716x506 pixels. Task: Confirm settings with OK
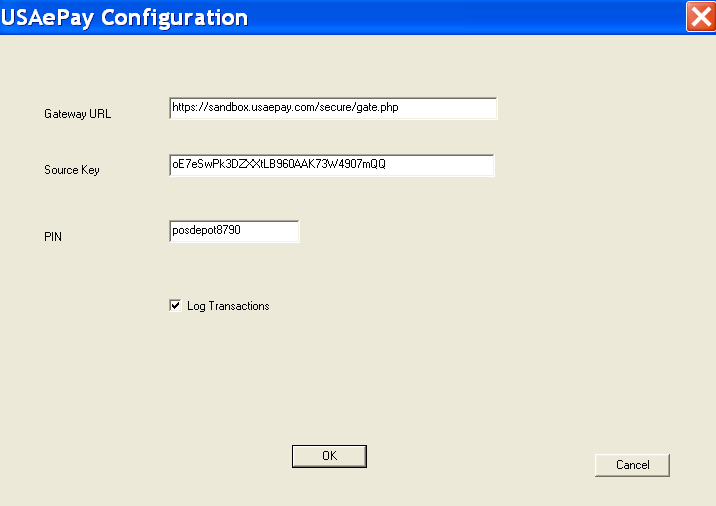(329, 456)
